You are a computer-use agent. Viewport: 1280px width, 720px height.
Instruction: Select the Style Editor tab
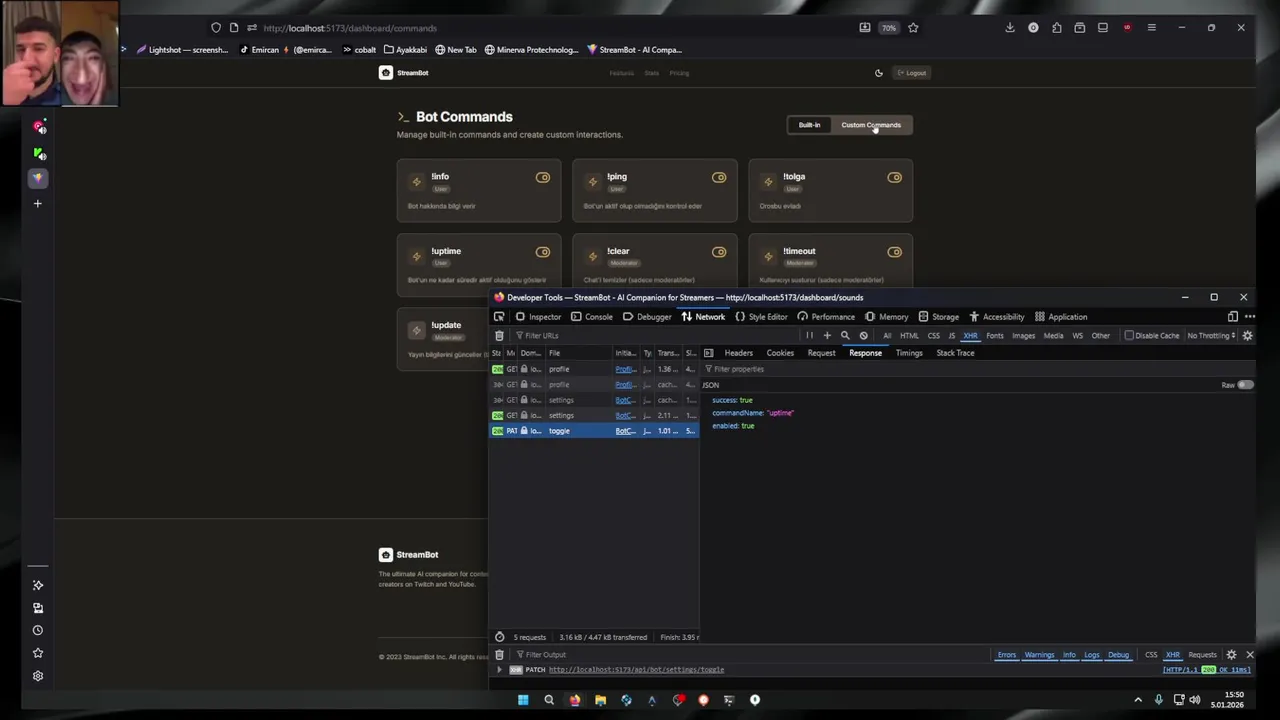pos(761,317)
